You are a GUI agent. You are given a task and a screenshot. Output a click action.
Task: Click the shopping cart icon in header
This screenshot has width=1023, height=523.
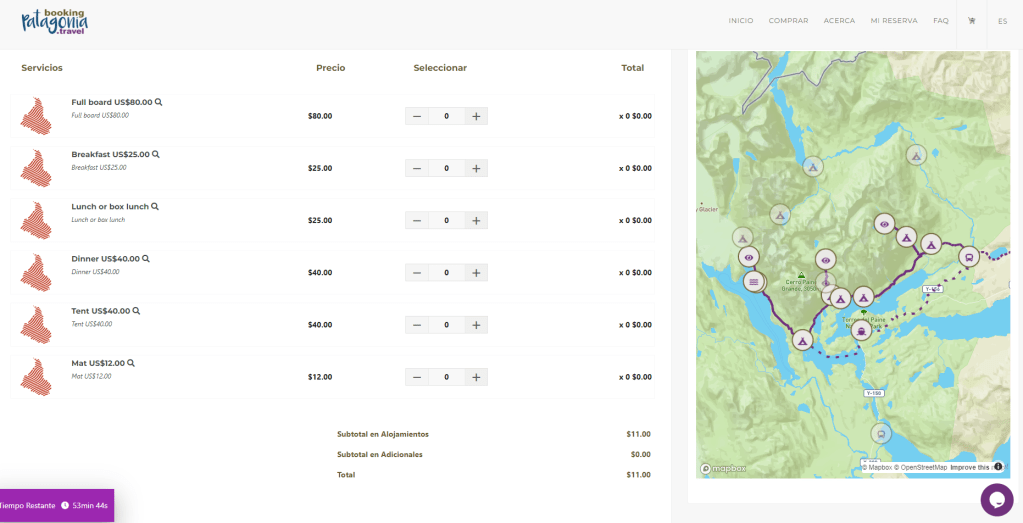coord(971,21)
